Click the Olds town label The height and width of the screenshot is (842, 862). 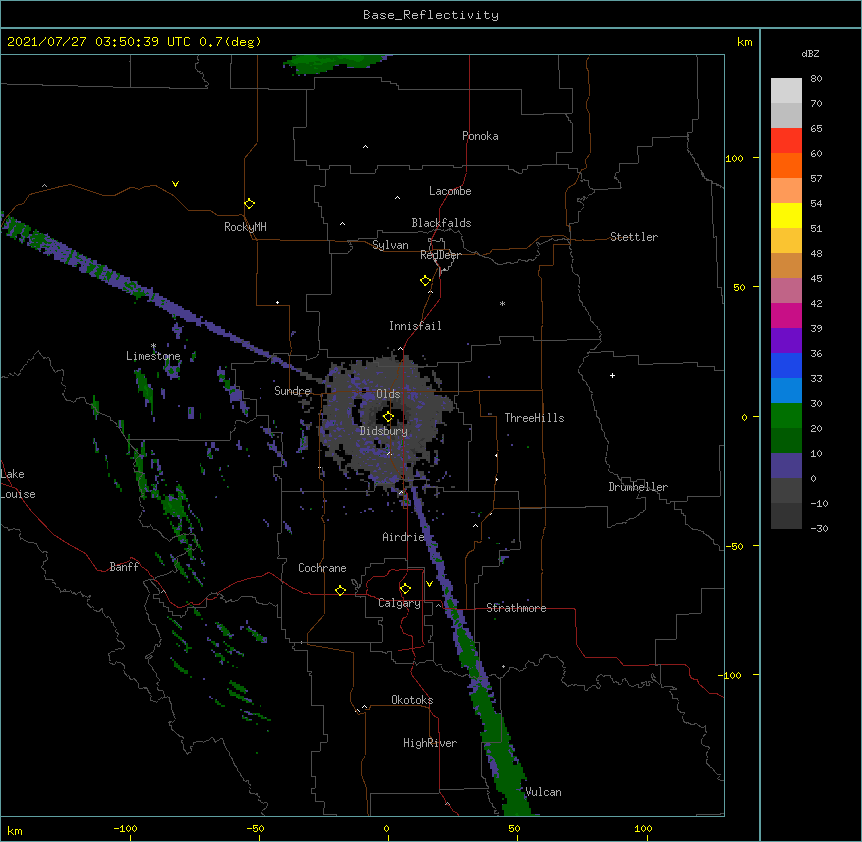coord(388,394)
